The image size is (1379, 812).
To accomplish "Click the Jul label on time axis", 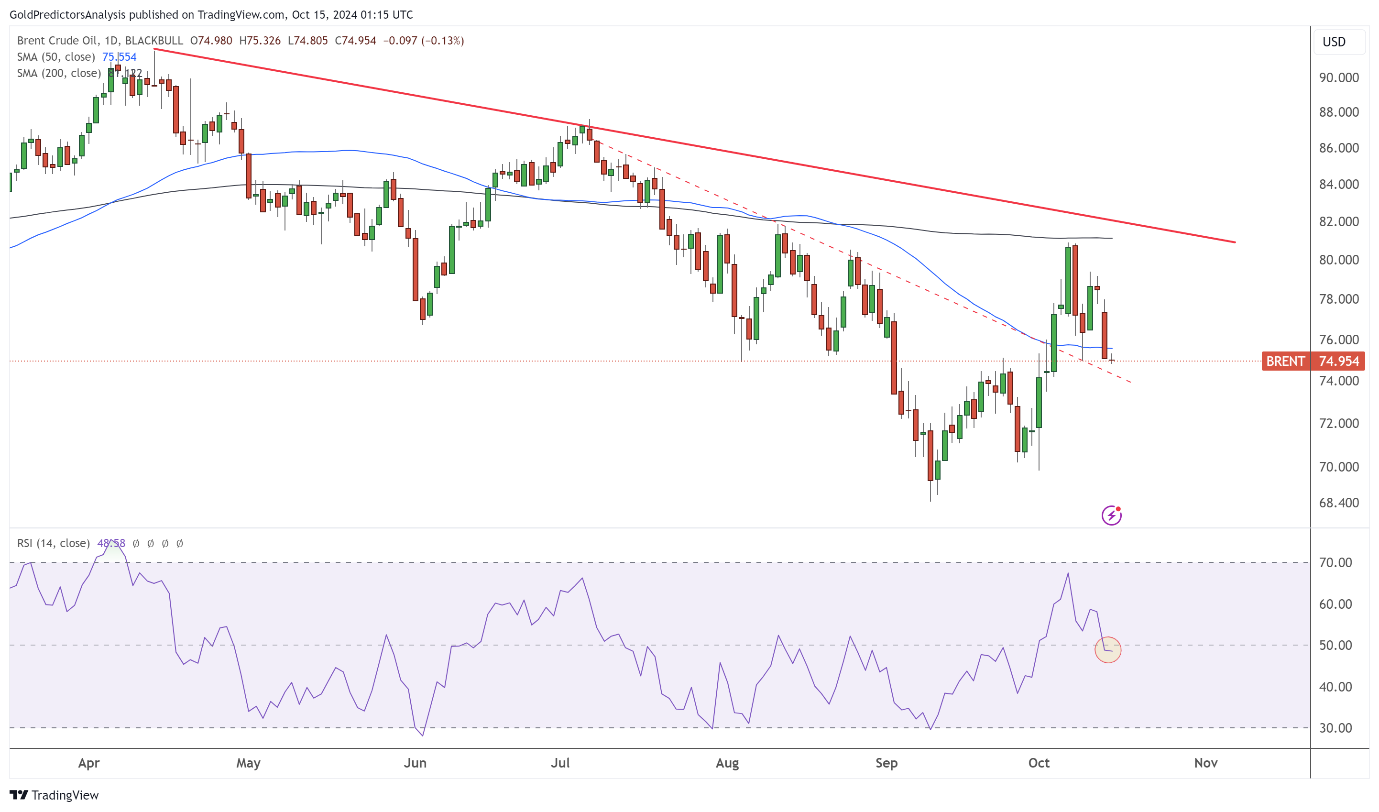I will [x=560, y=763].
